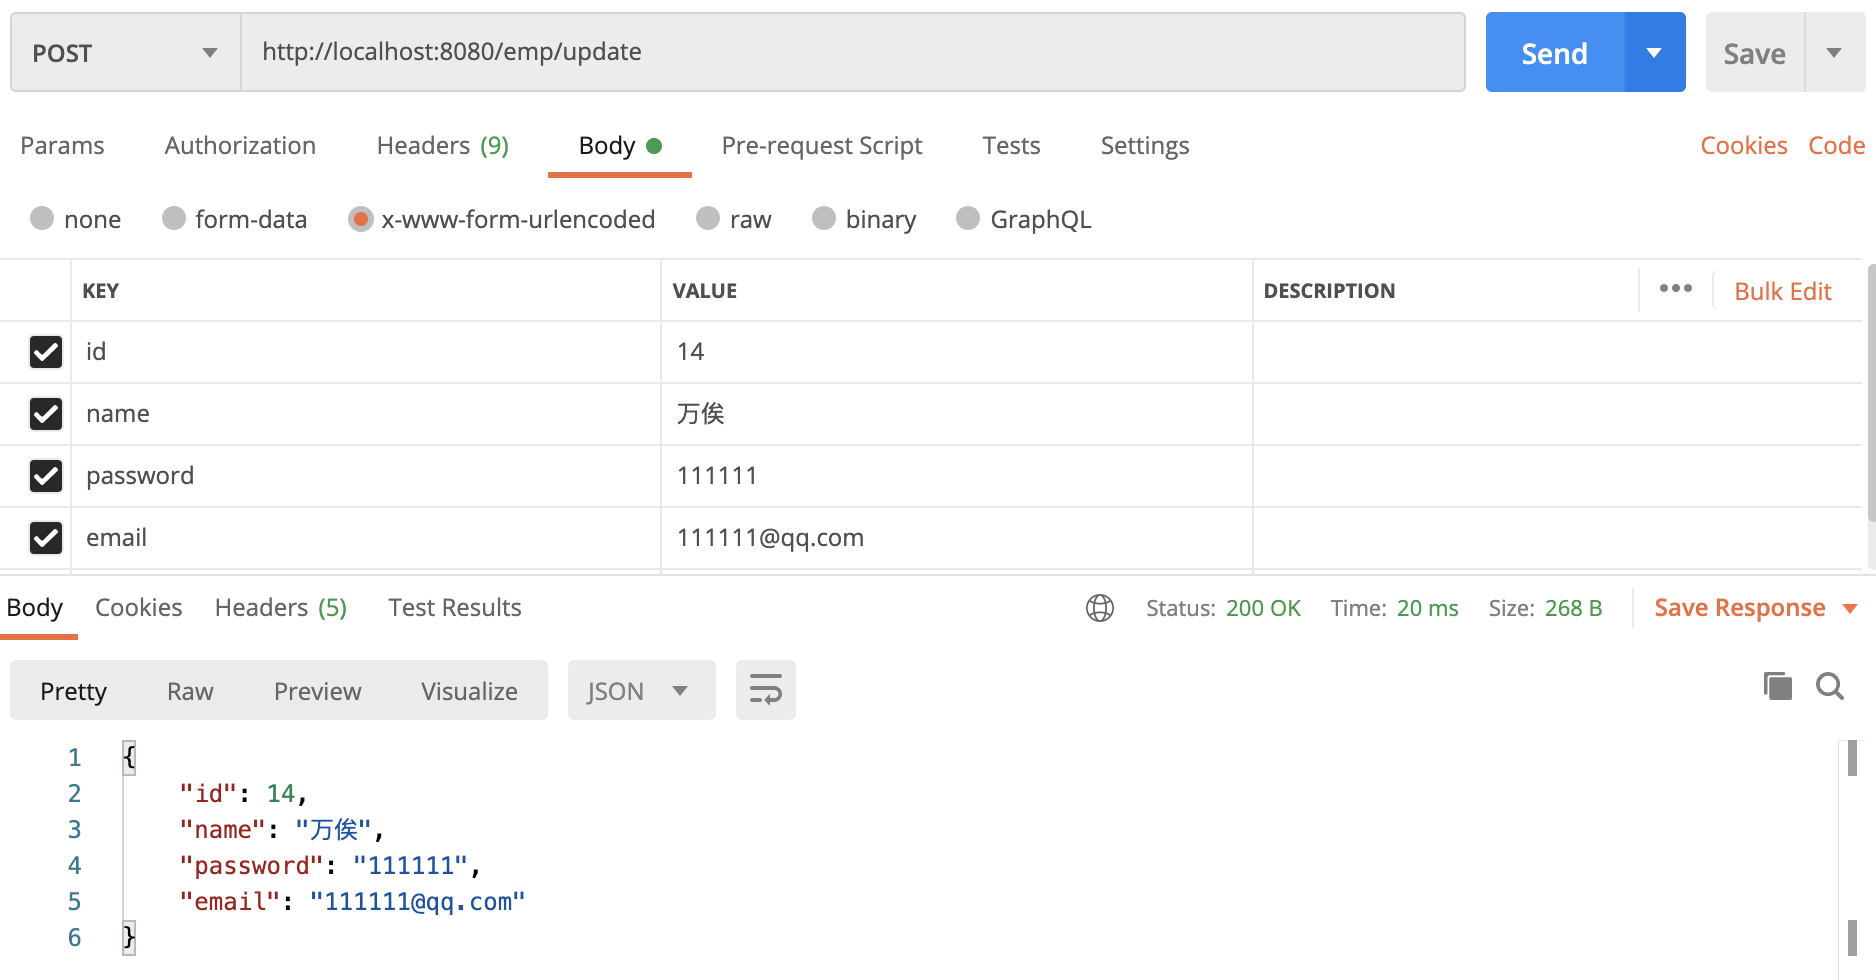Search within the response
1876x980 pixels.
(x=1830, y=686)
